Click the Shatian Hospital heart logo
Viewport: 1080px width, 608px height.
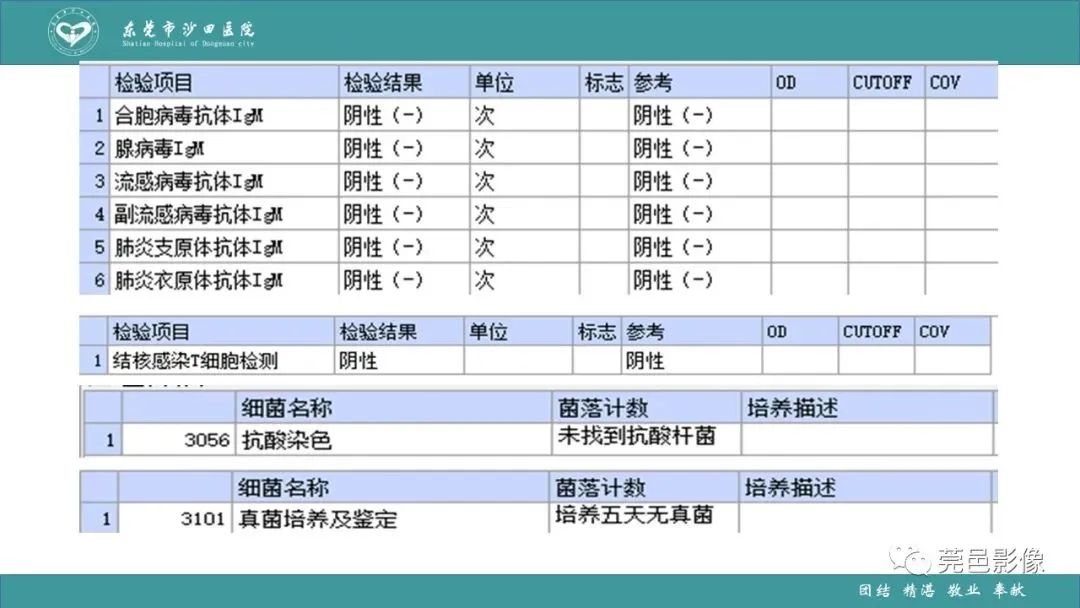tap(74, 32)
